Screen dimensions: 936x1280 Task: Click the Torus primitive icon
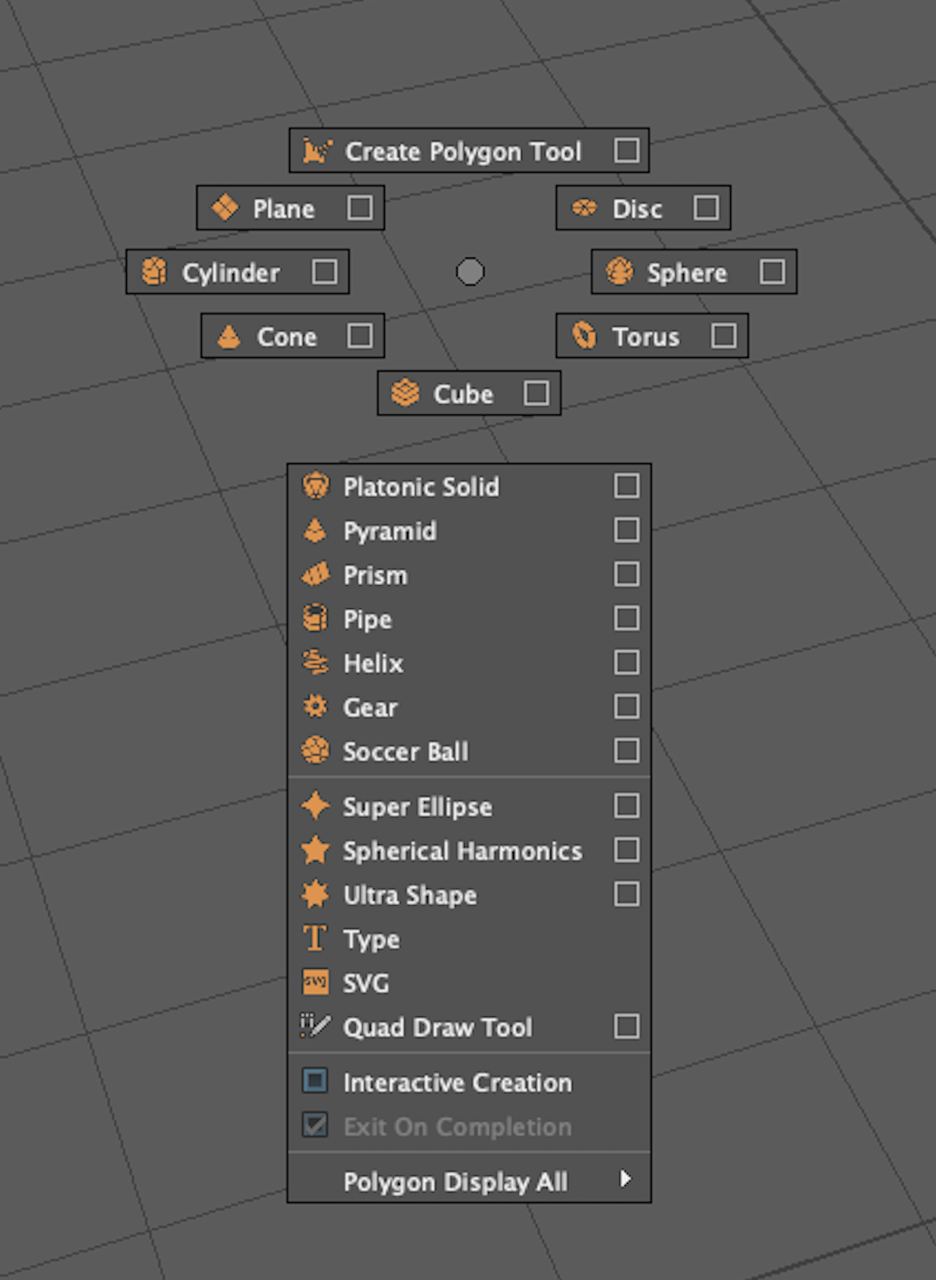[584, 336]
